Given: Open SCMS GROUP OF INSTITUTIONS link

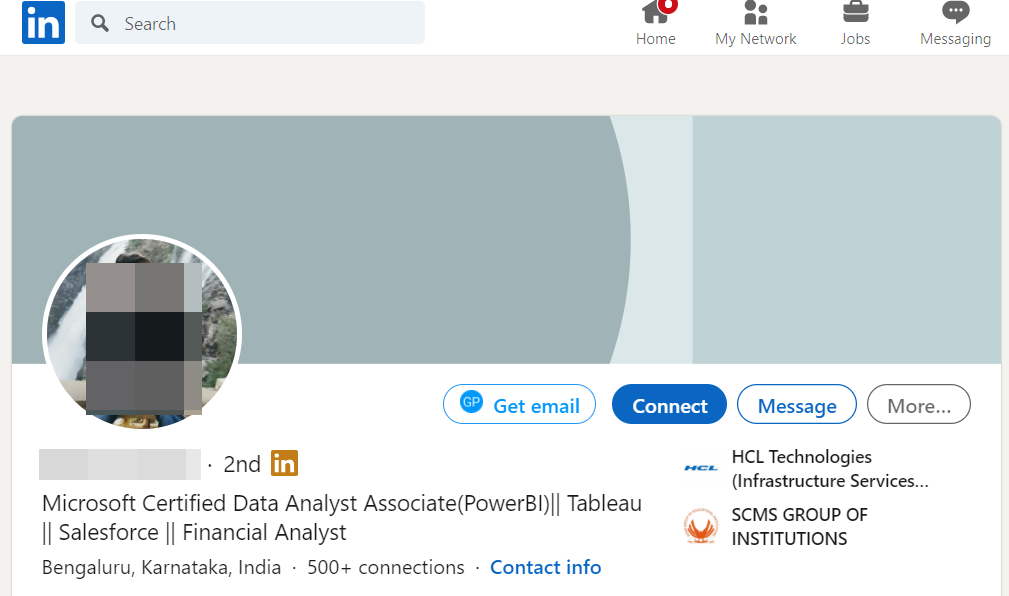Looking at the screenshot, I should pos(799,526).
